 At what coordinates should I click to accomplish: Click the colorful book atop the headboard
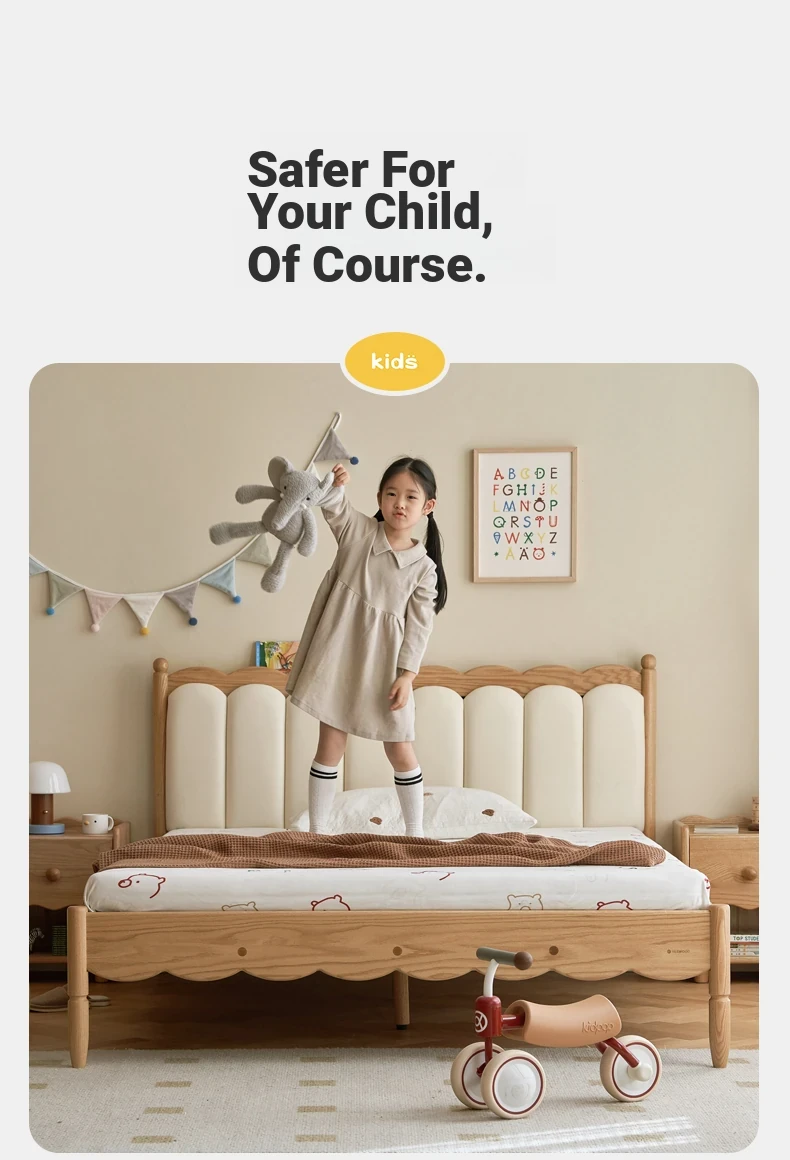276,655
